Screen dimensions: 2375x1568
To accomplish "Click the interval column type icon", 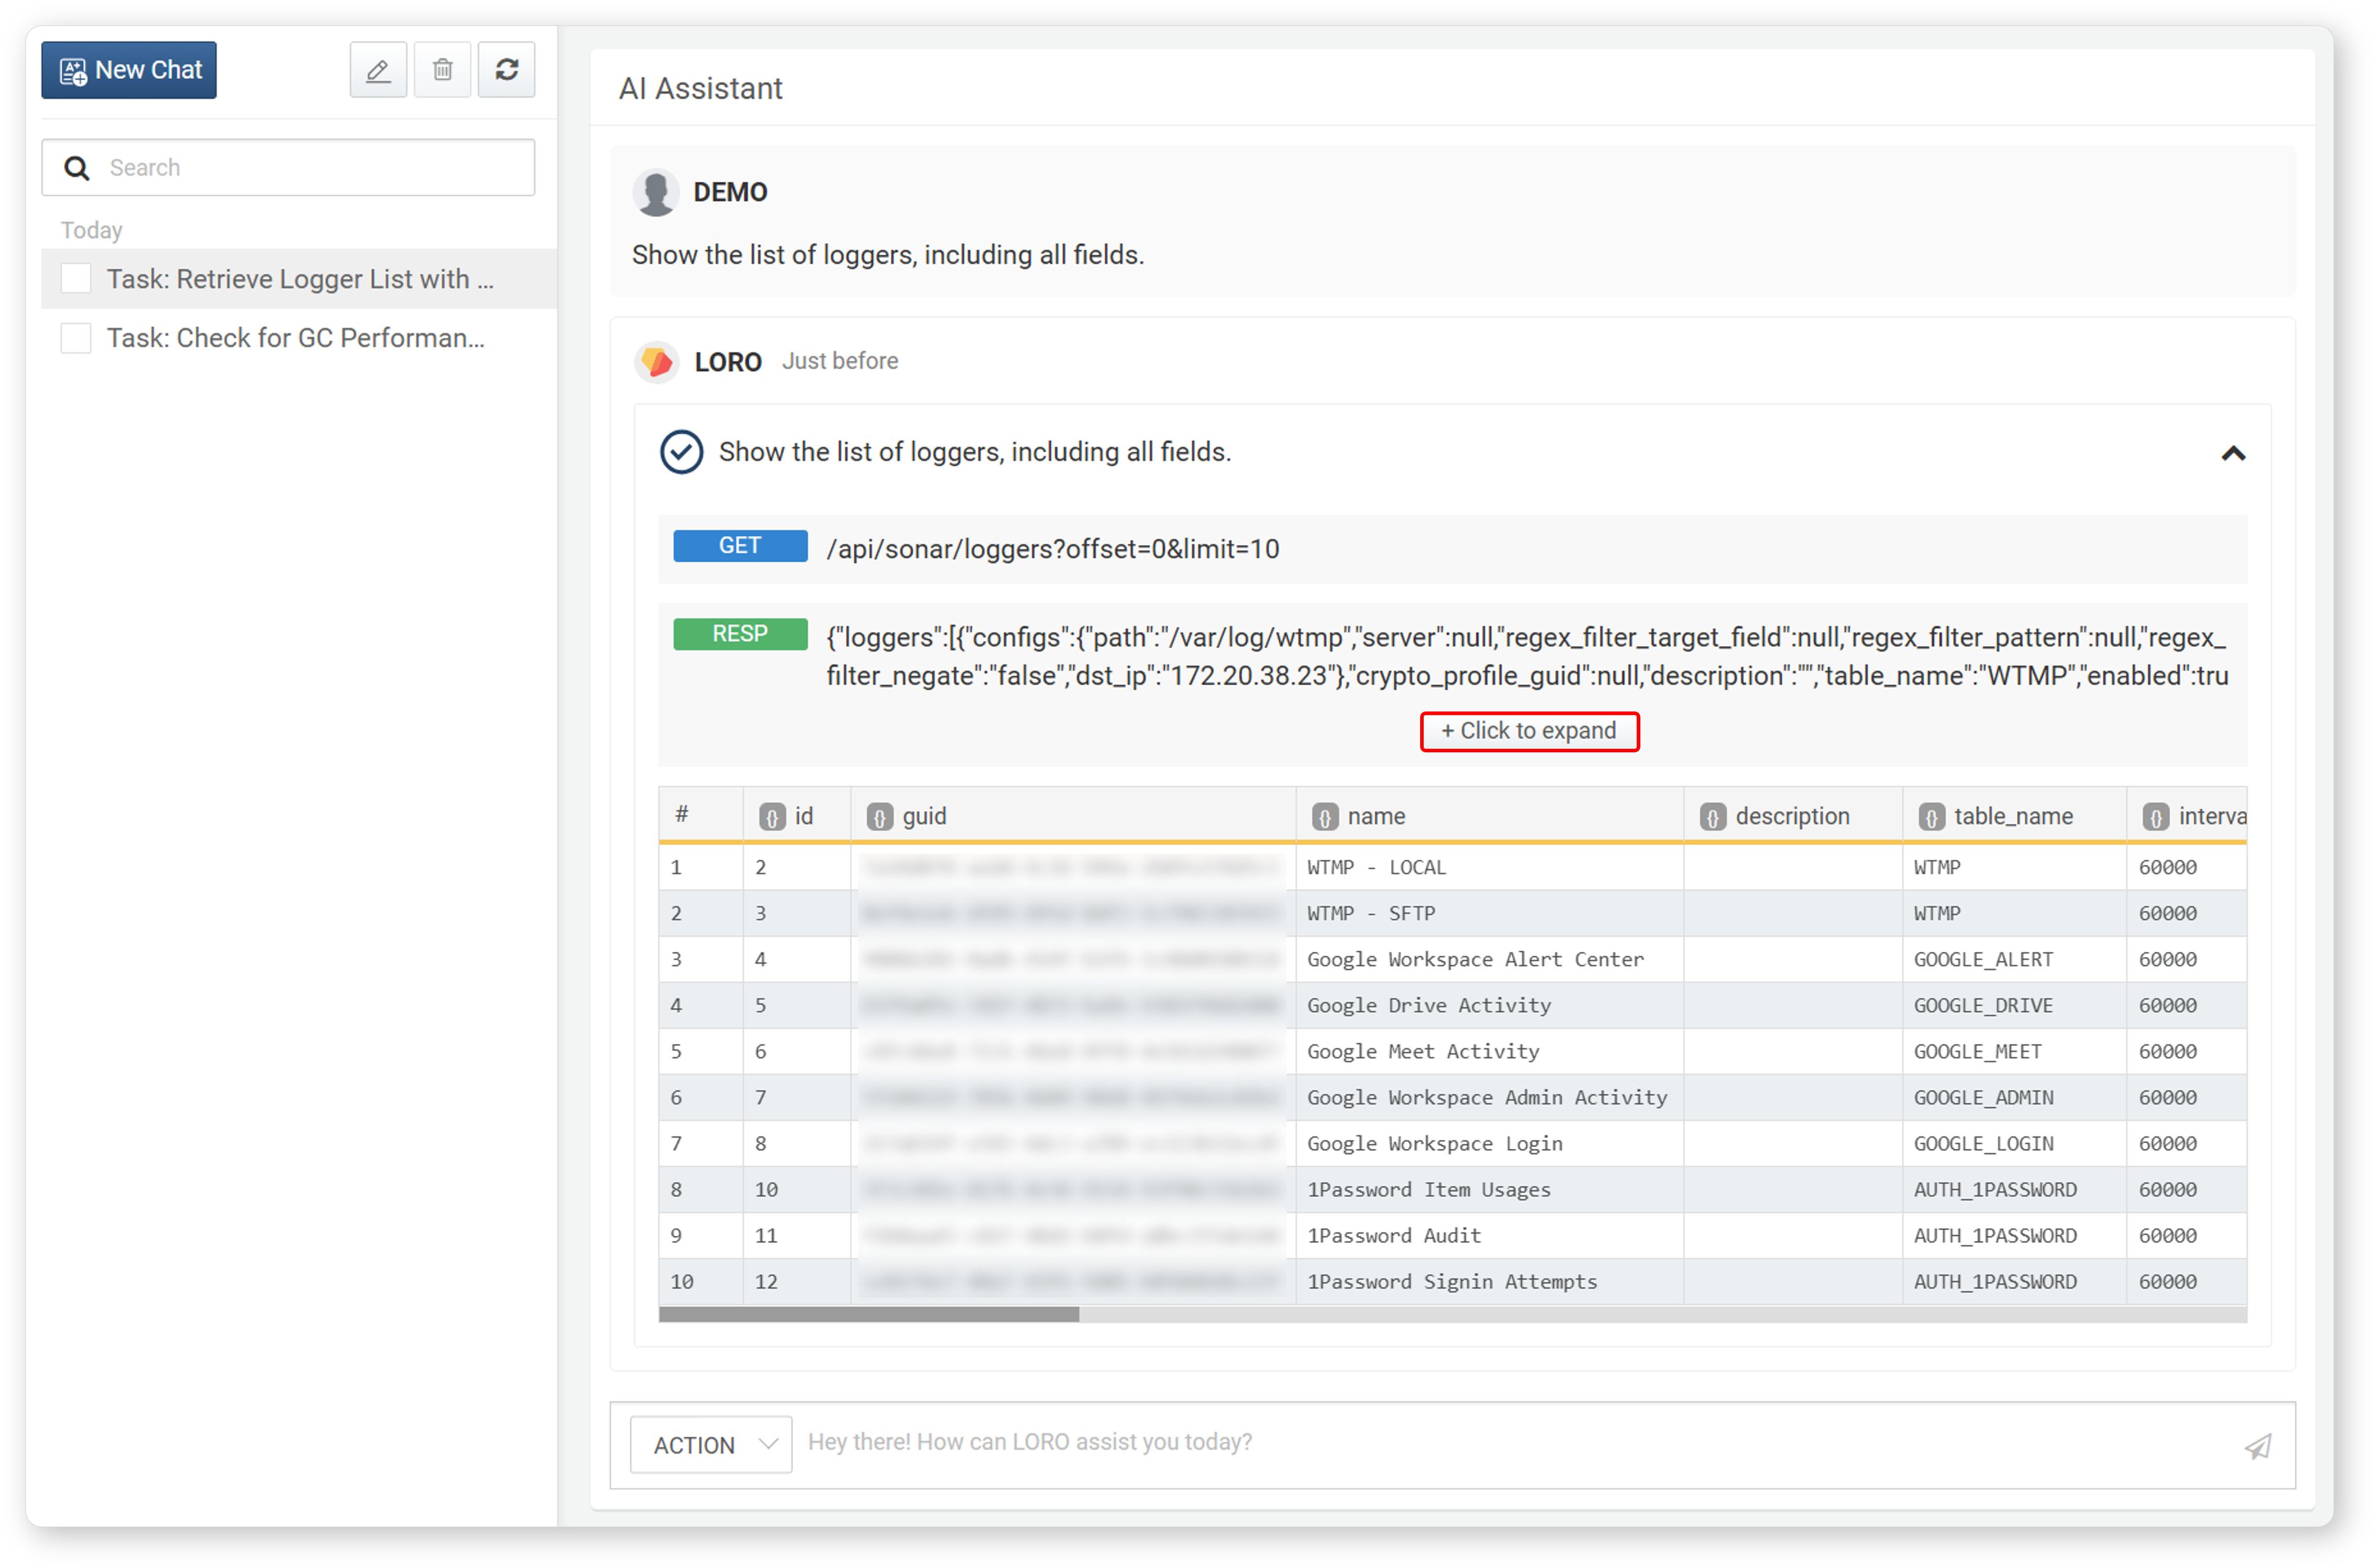I will click(2155, 817).
